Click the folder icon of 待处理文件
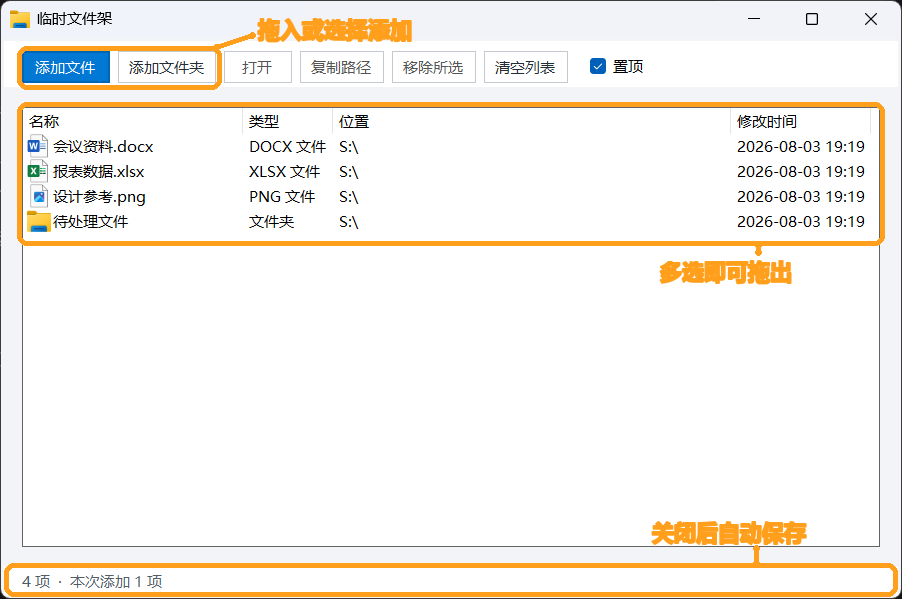902x599 pixels. pos(39,222)
